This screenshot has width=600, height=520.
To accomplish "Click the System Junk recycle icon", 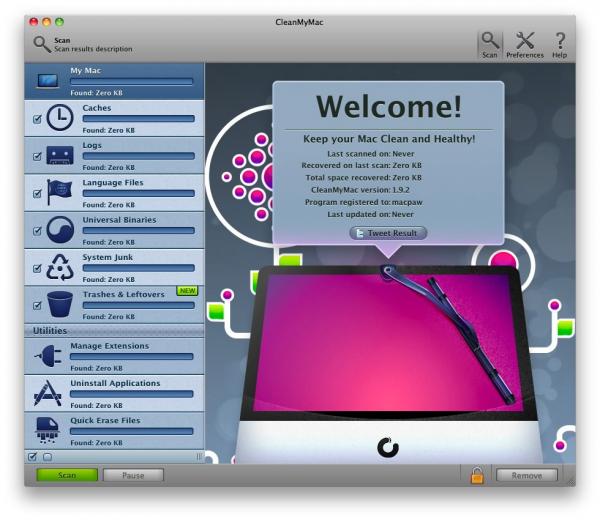I will coord(60,267).
